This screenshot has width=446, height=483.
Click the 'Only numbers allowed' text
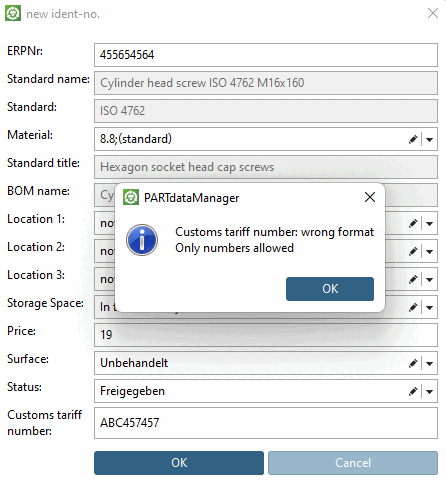click(x=234, y=248)
